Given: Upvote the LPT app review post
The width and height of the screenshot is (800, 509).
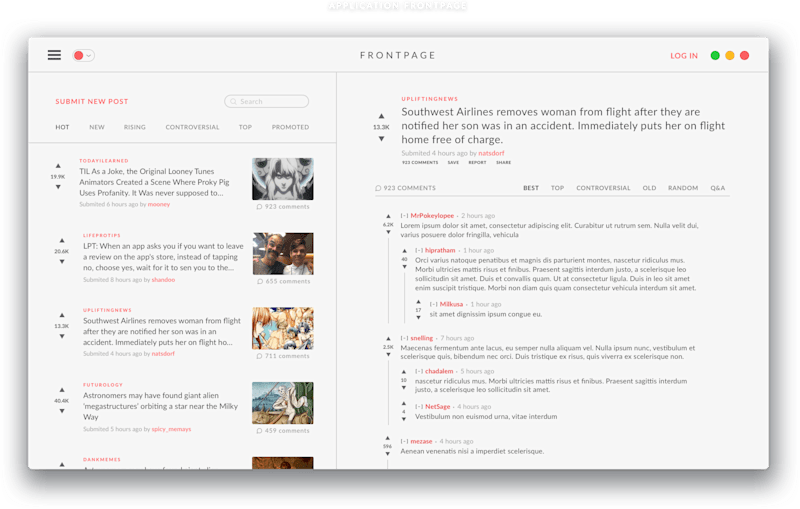Looking at the screenshot, I should coord(62,240).
